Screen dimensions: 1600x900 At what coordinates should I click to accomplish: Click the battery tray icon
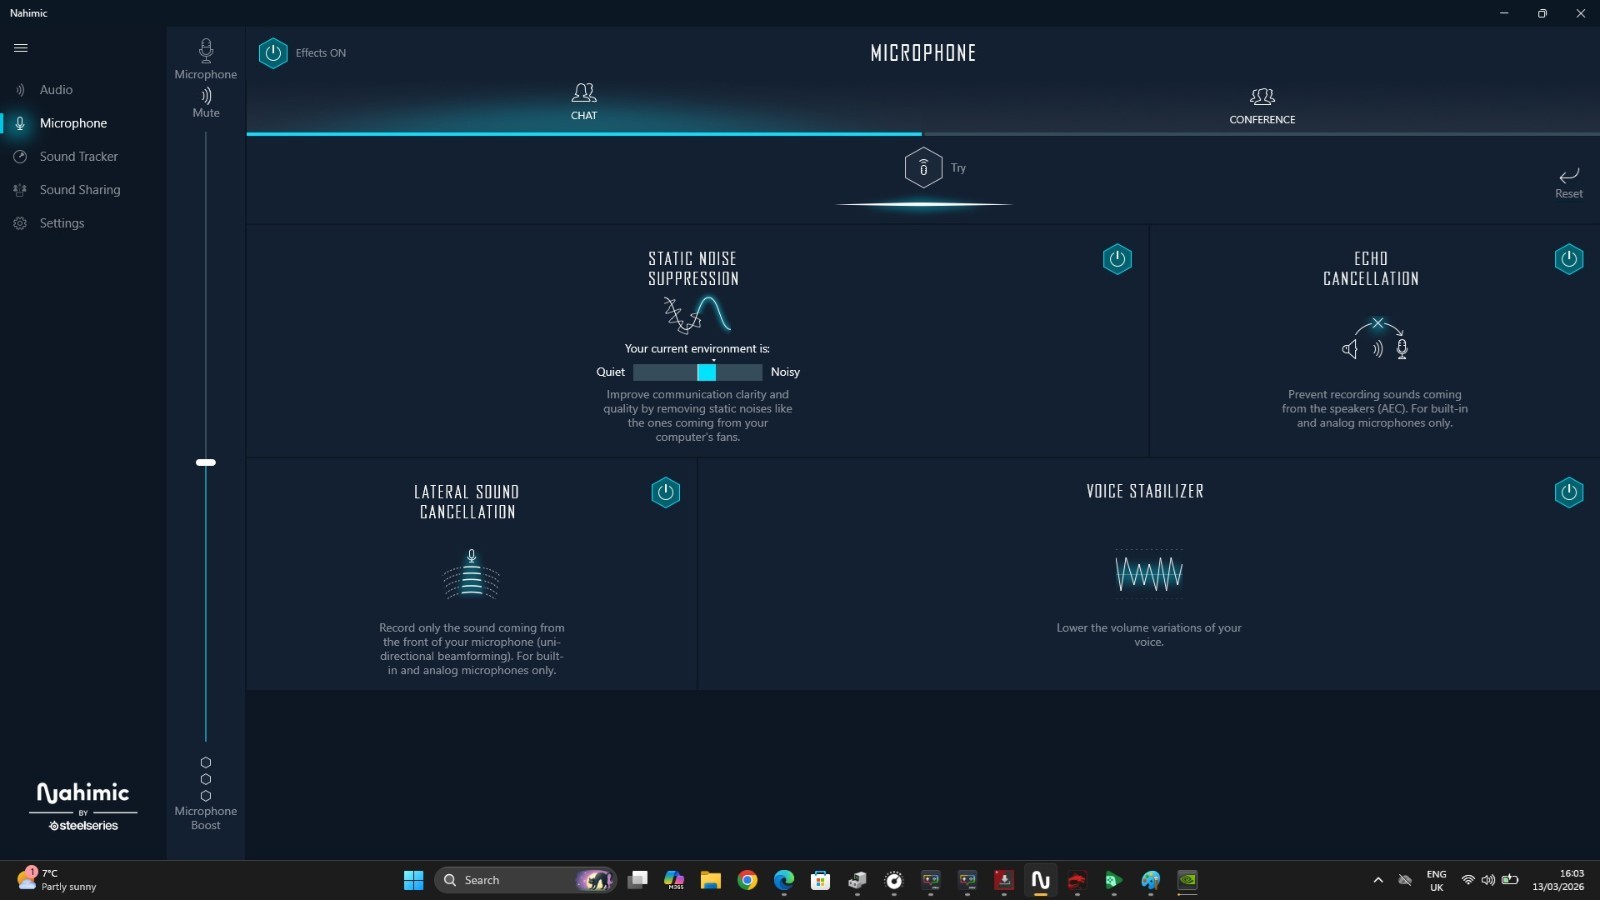coord(1510,880)
